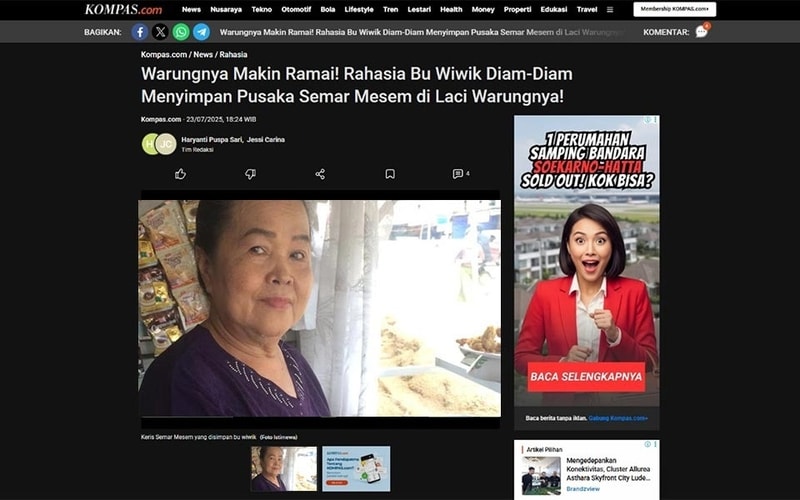Click 'Tim Redaksi' text under authors
Image resolution: width=800 pixels, height=500 pixels.
pyautogui.click(x=197, y=150)
